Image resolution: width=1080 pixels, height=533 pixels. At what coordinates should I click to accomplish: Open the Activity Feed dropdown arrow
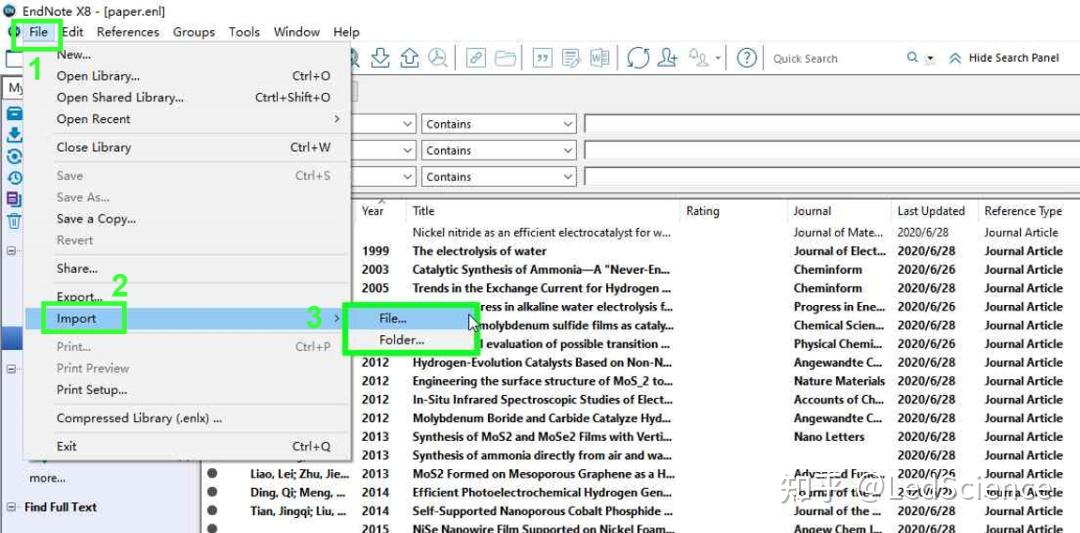click(x=718, y=59)
